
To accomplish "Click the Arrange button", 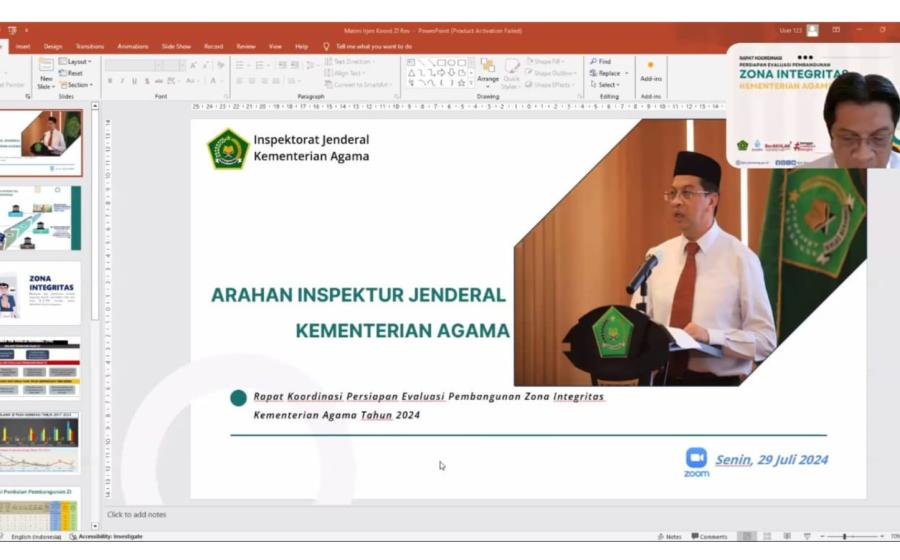I will pyautogui.click(x=488, y=71).
